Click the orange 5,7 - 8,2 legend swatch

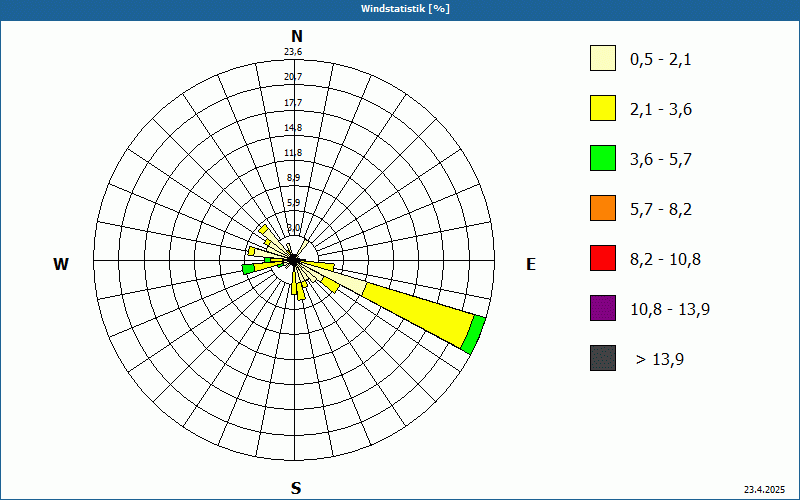[603, 208]
